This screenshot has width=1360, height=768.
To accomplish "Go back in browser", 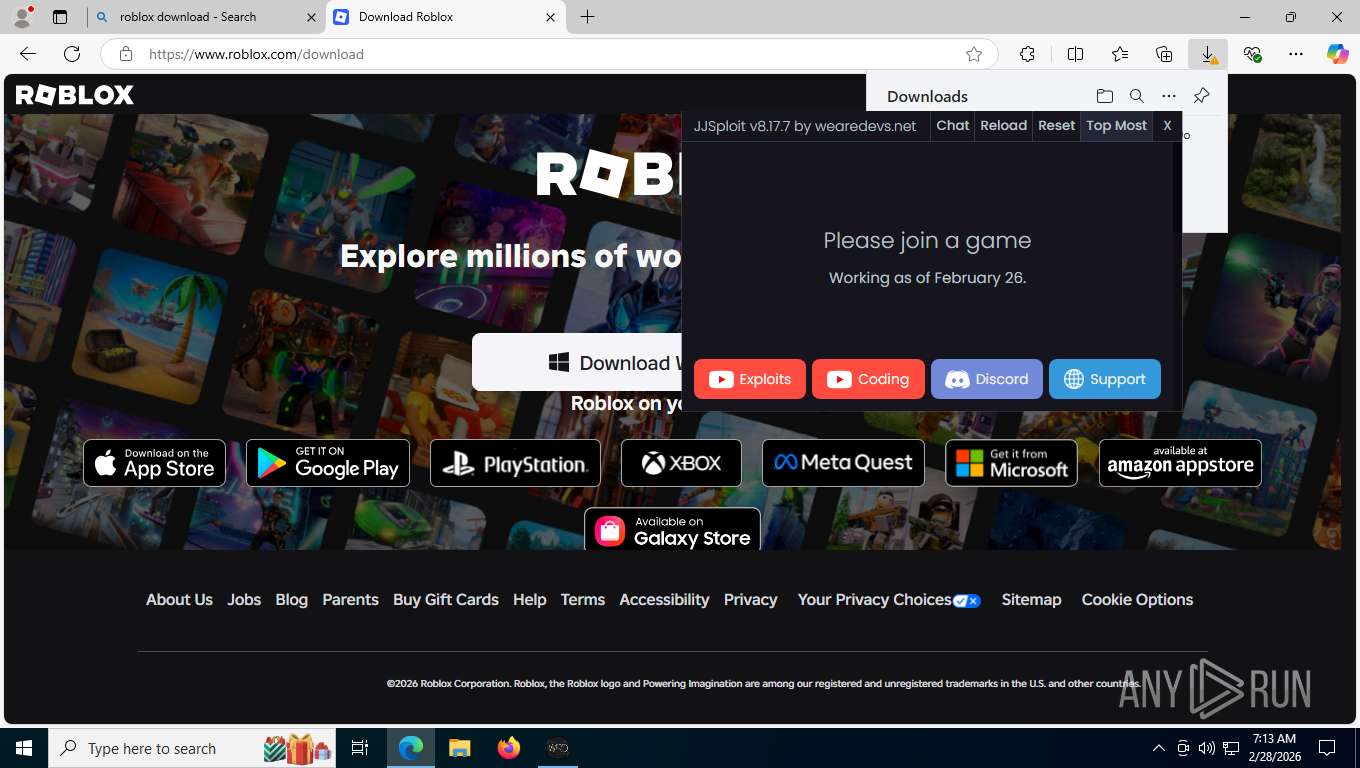I will coord(28,54).
